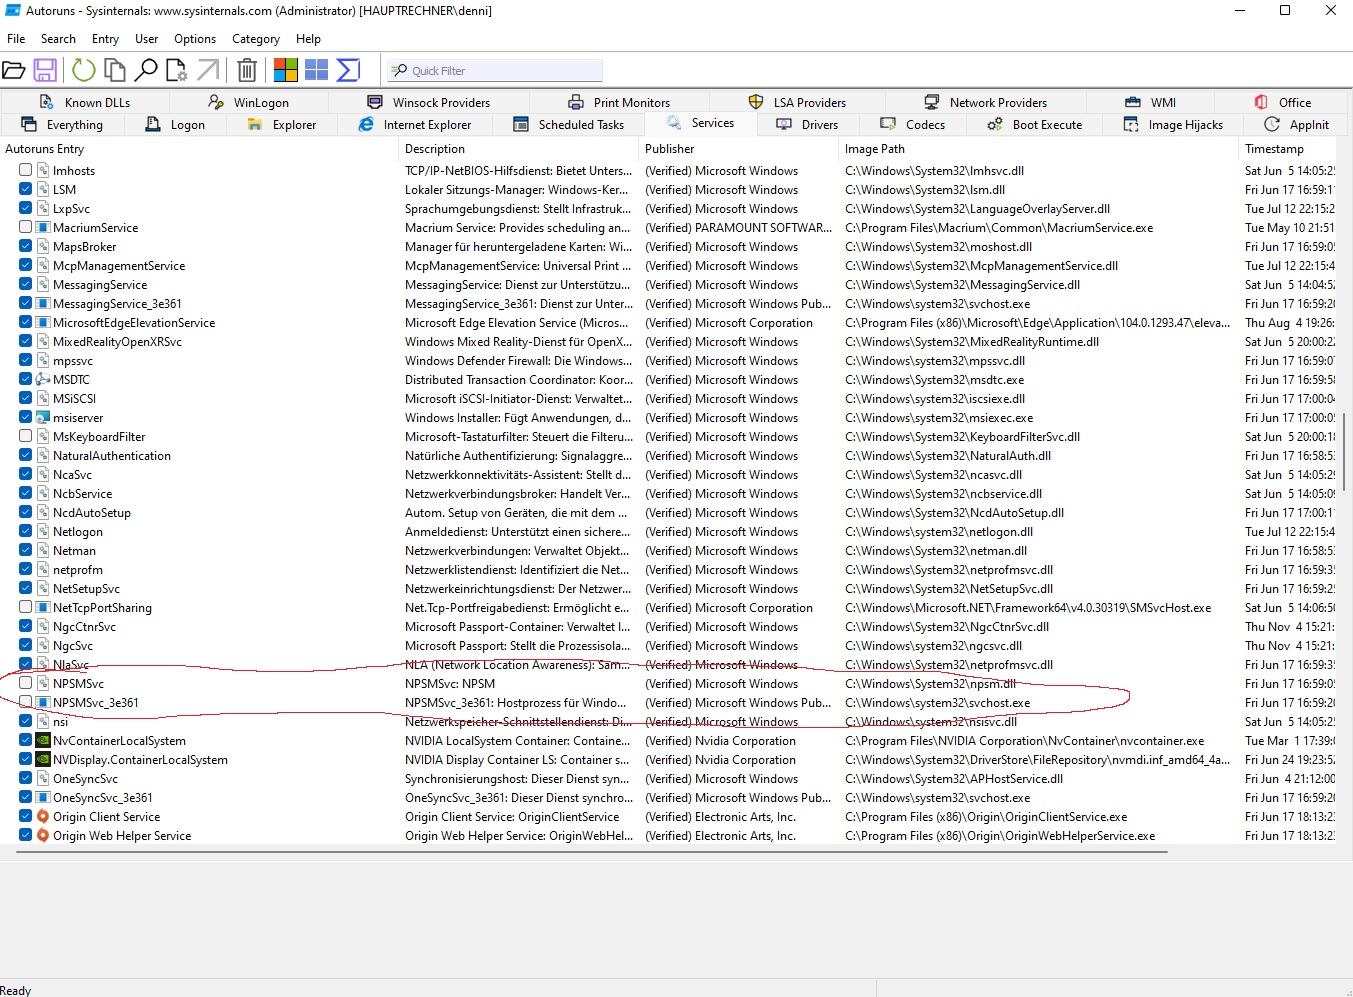This screenshot has width=1353, height=997.
Task: Enable the lmhosts service checkbox
Action: [26, 171]
